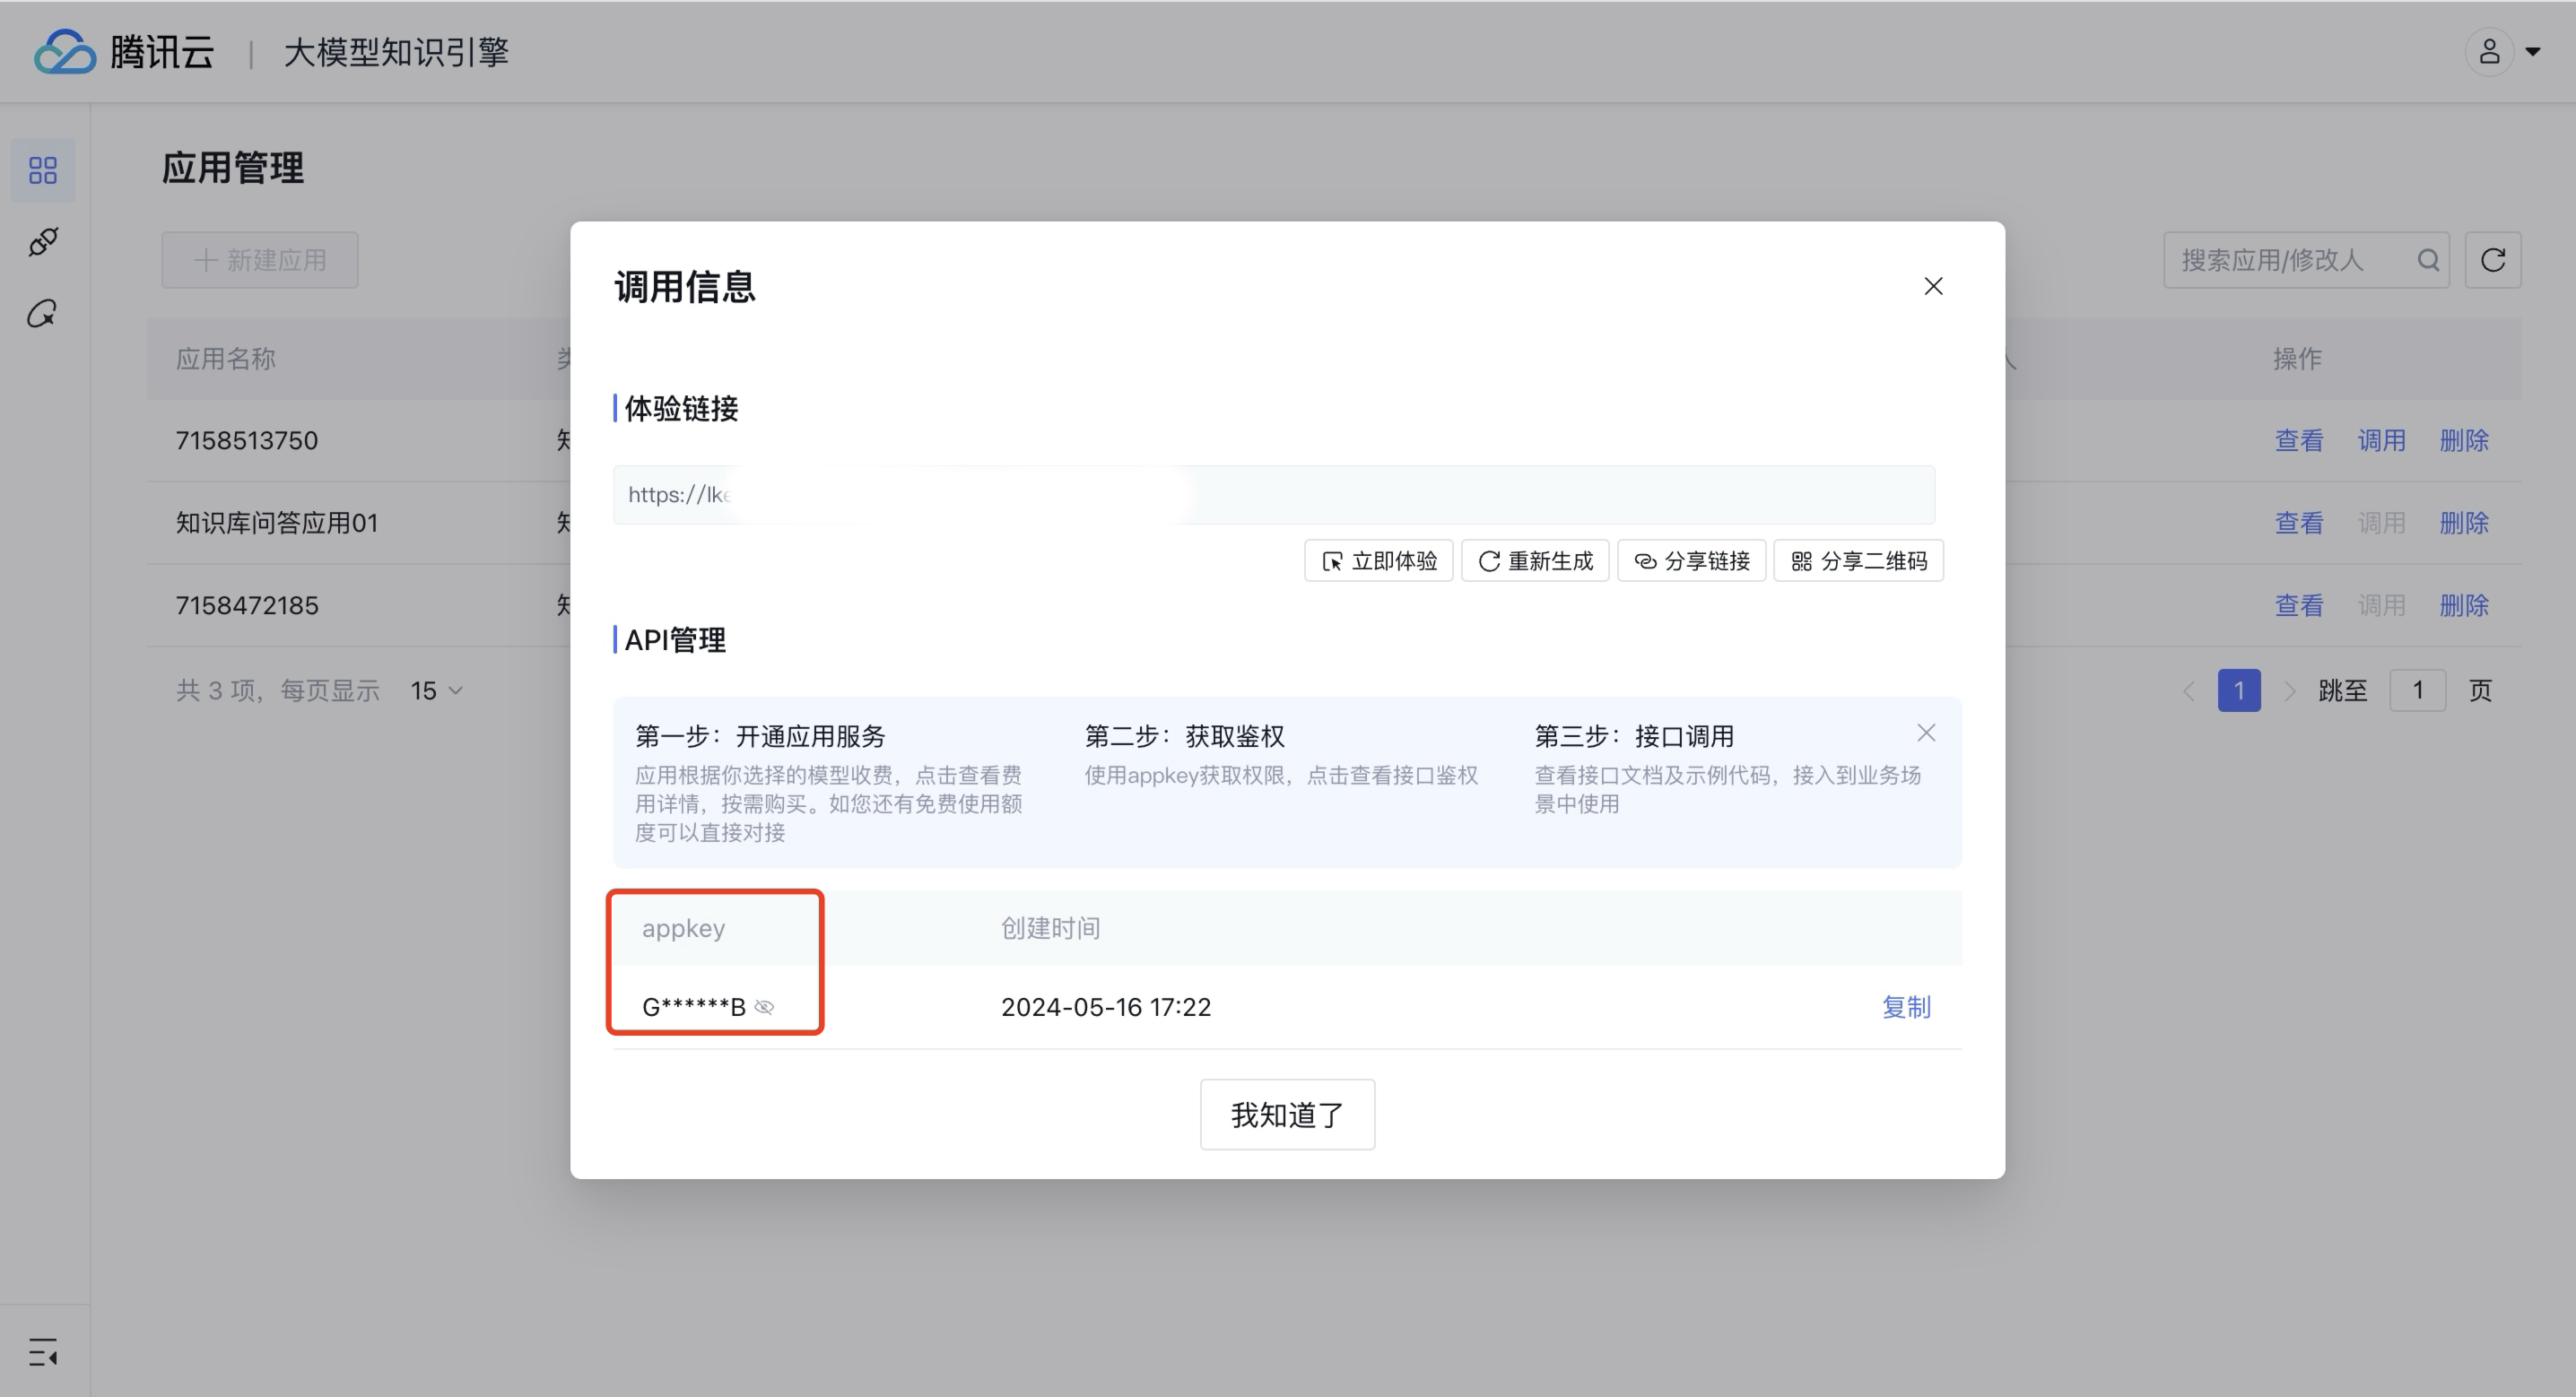Screen dimensions: 2576x1397
Task: Click 重新生成 to regenerate link
Action: pyautogui.click(x=1535, y=561)
